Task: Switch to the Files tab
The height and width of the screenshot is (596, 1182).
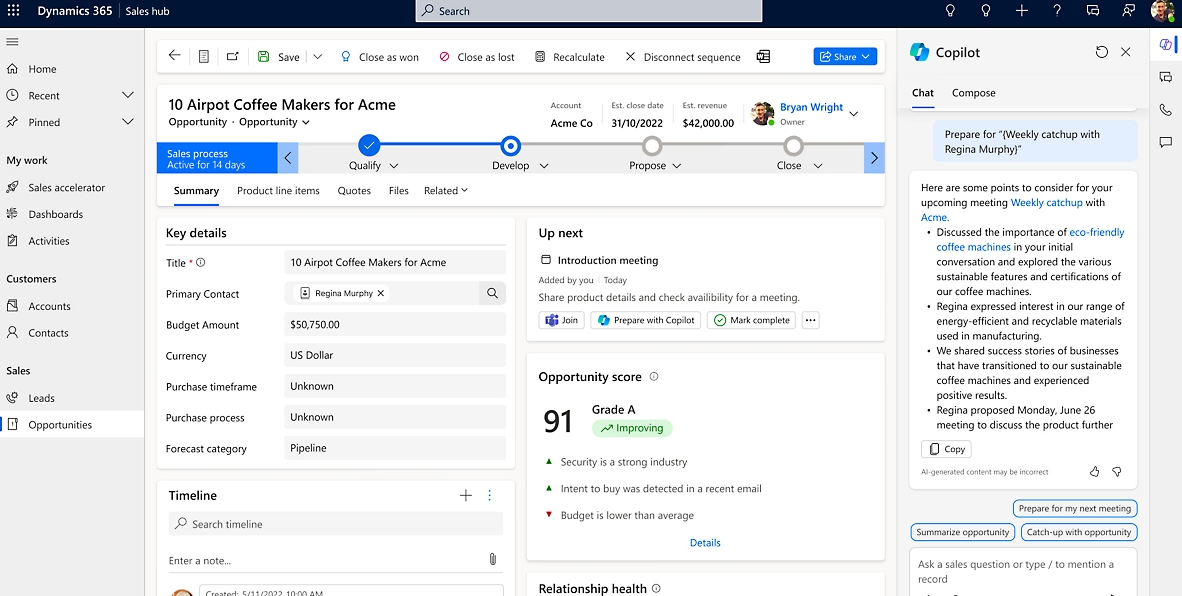Action: [x=399, y=191]
